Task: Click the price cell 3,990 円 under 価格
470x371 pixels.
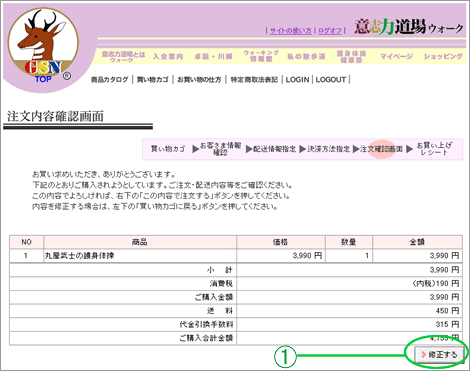Action: point(281,256)
